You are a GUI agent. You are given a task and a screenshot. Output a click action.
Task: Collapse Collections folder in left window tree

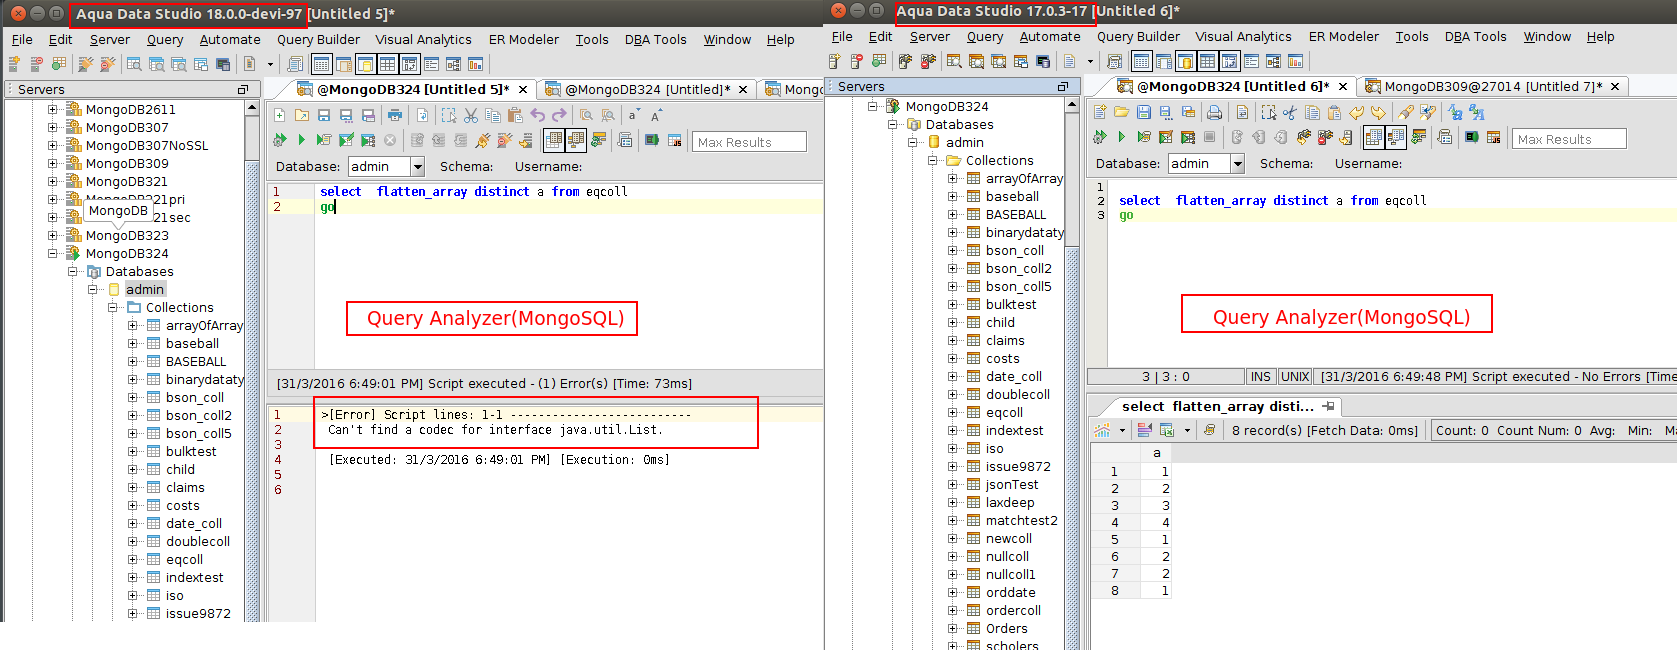113,308
